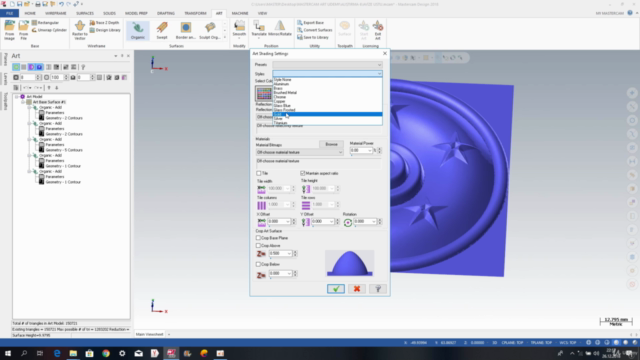Enable the Tile checkbox
This screenshot has width=640, height=360.
(x=258, y=173)
